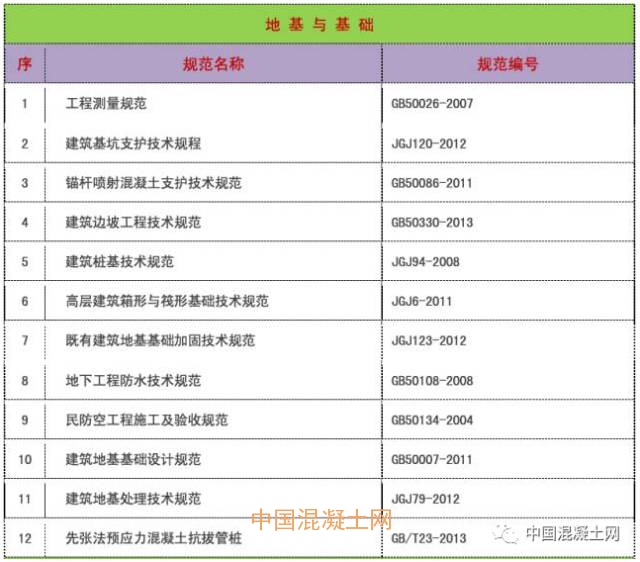Select 建筑桩基技术规范 entry
The height and width of the screenshot is (562, 640).
pos(119,262)
